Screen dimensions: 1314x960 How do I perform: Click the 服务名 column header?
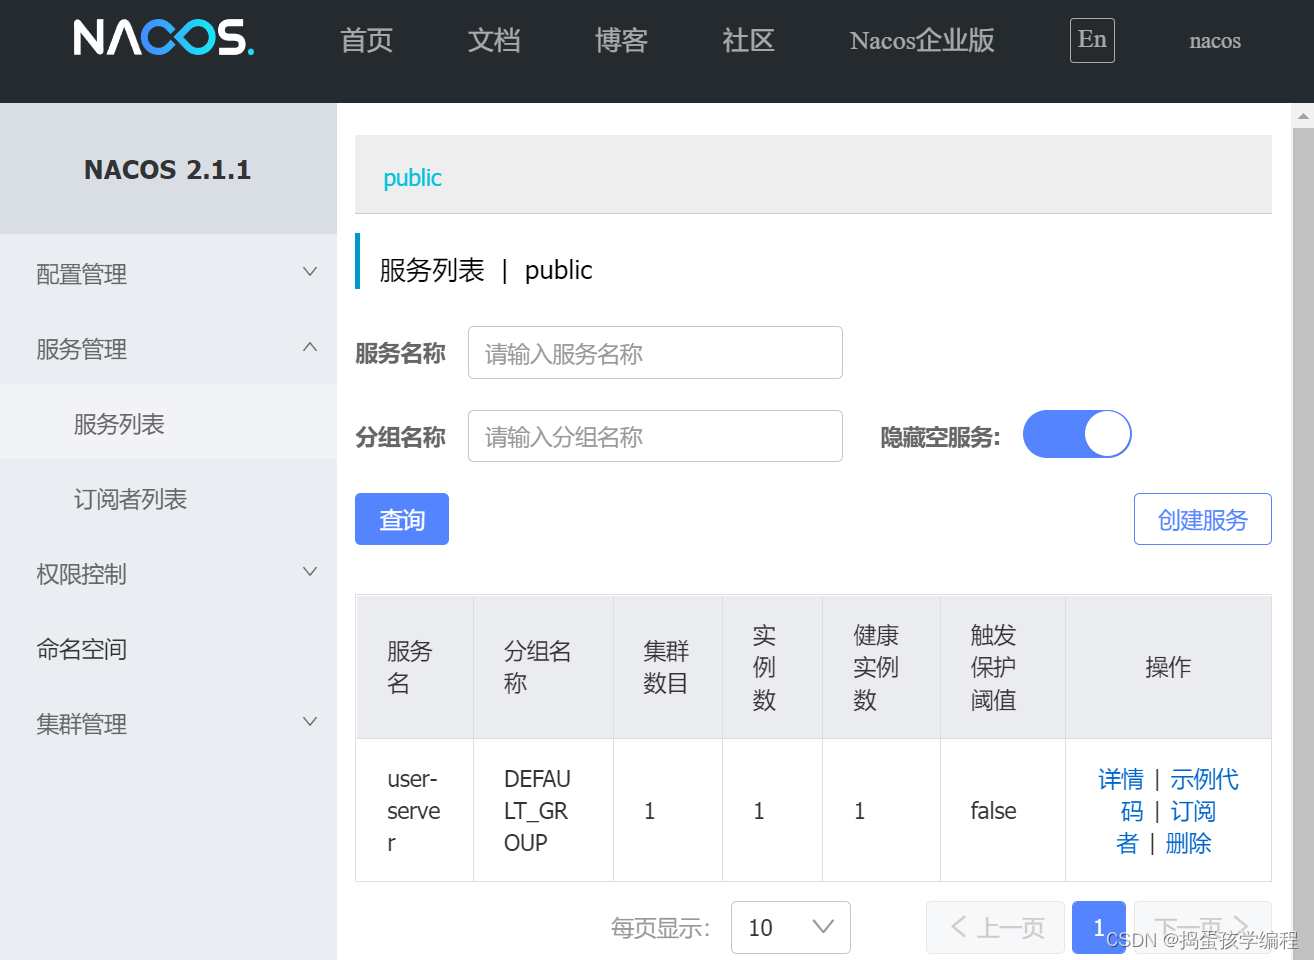click(x=414, y=667)
